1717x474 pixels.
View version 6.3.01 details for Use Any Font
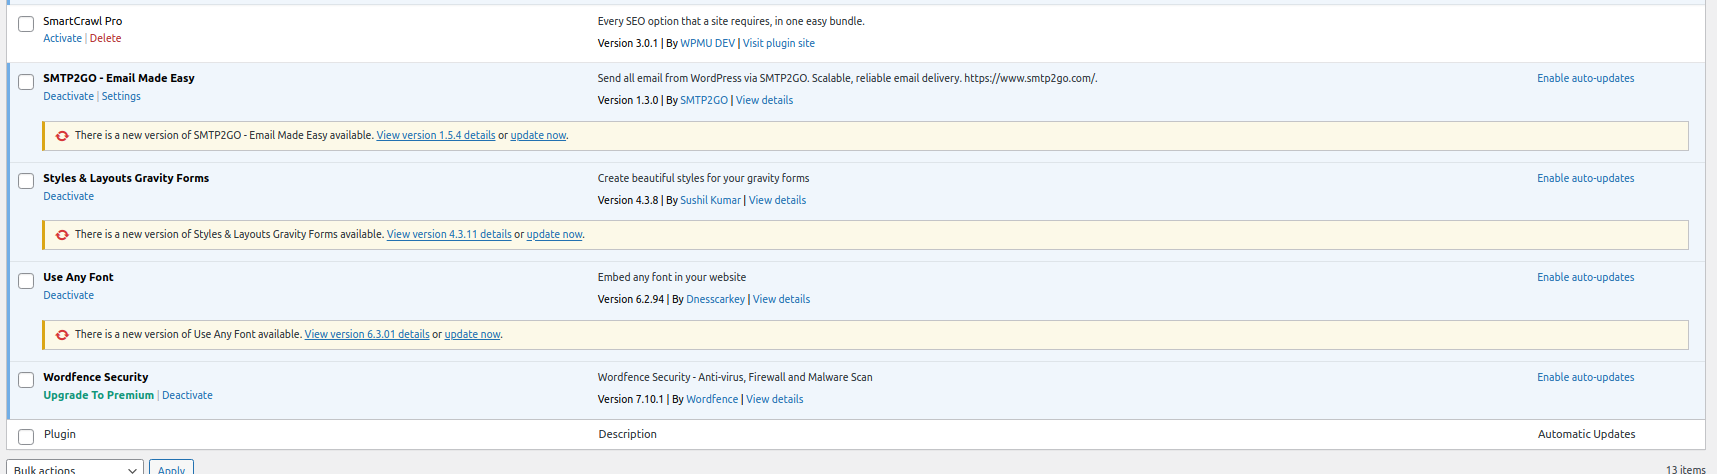pyautogui.click(x=367, y=335)
